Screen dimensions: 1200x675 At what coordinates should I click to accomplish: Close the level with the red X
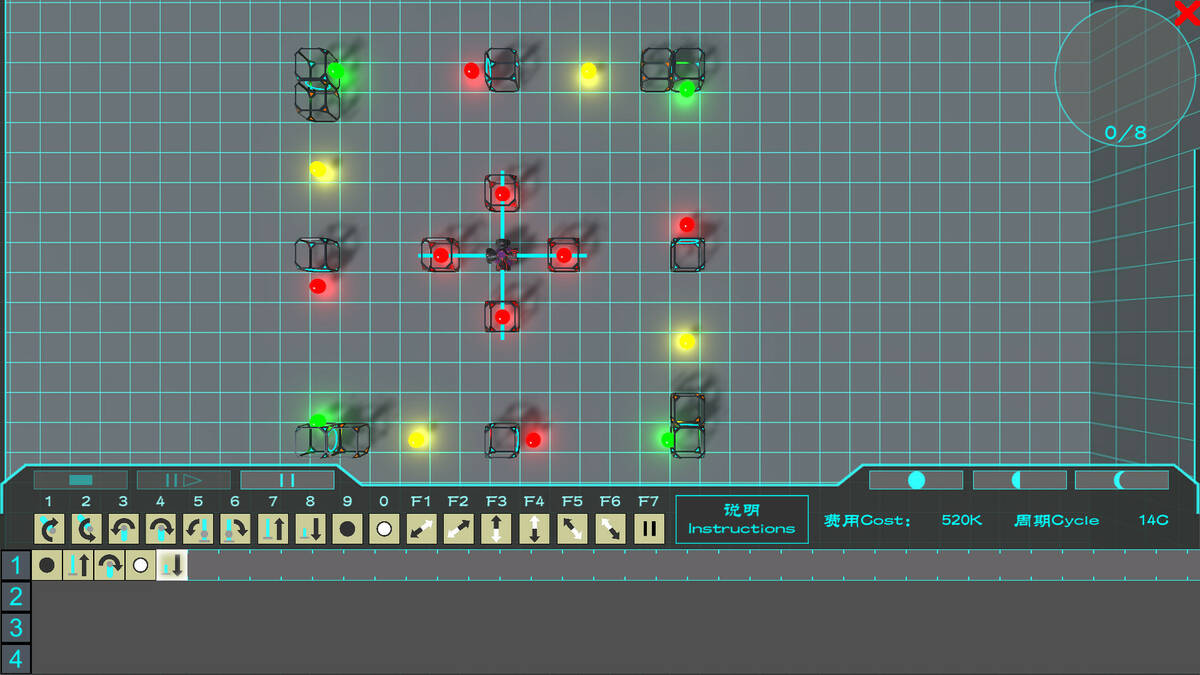(x=1186, y=13)
